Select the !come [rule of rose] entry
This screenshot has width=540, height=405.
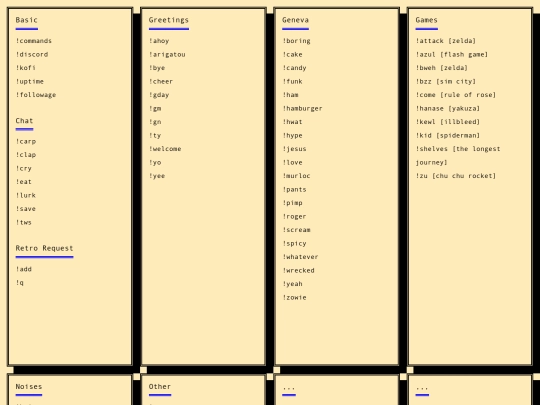tap(456, 95)
